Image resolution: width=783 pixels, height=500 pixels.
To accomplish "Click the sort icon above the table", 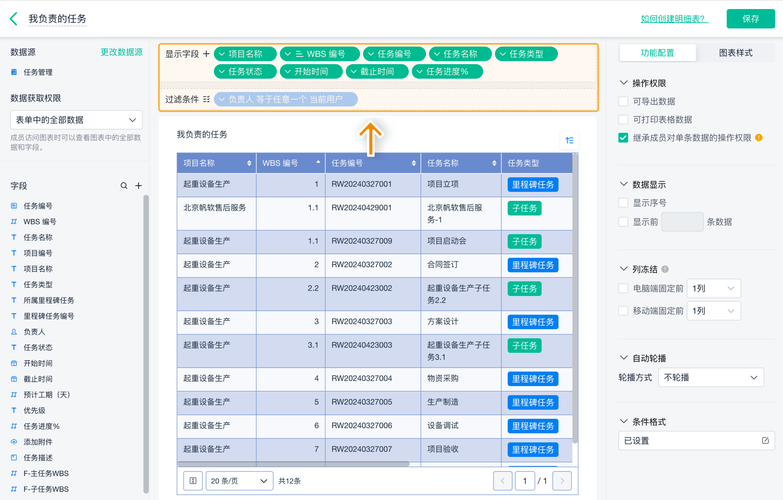I will [x=569, y=140].
